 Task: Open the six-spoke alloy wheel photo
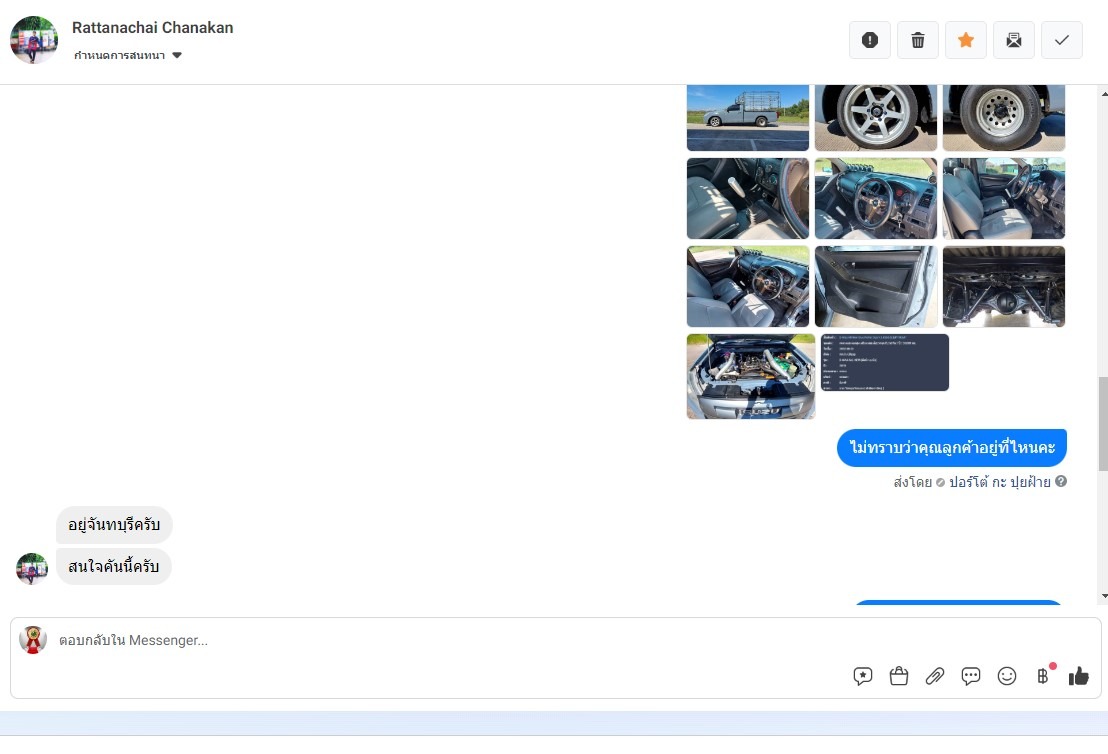point(876,118)
